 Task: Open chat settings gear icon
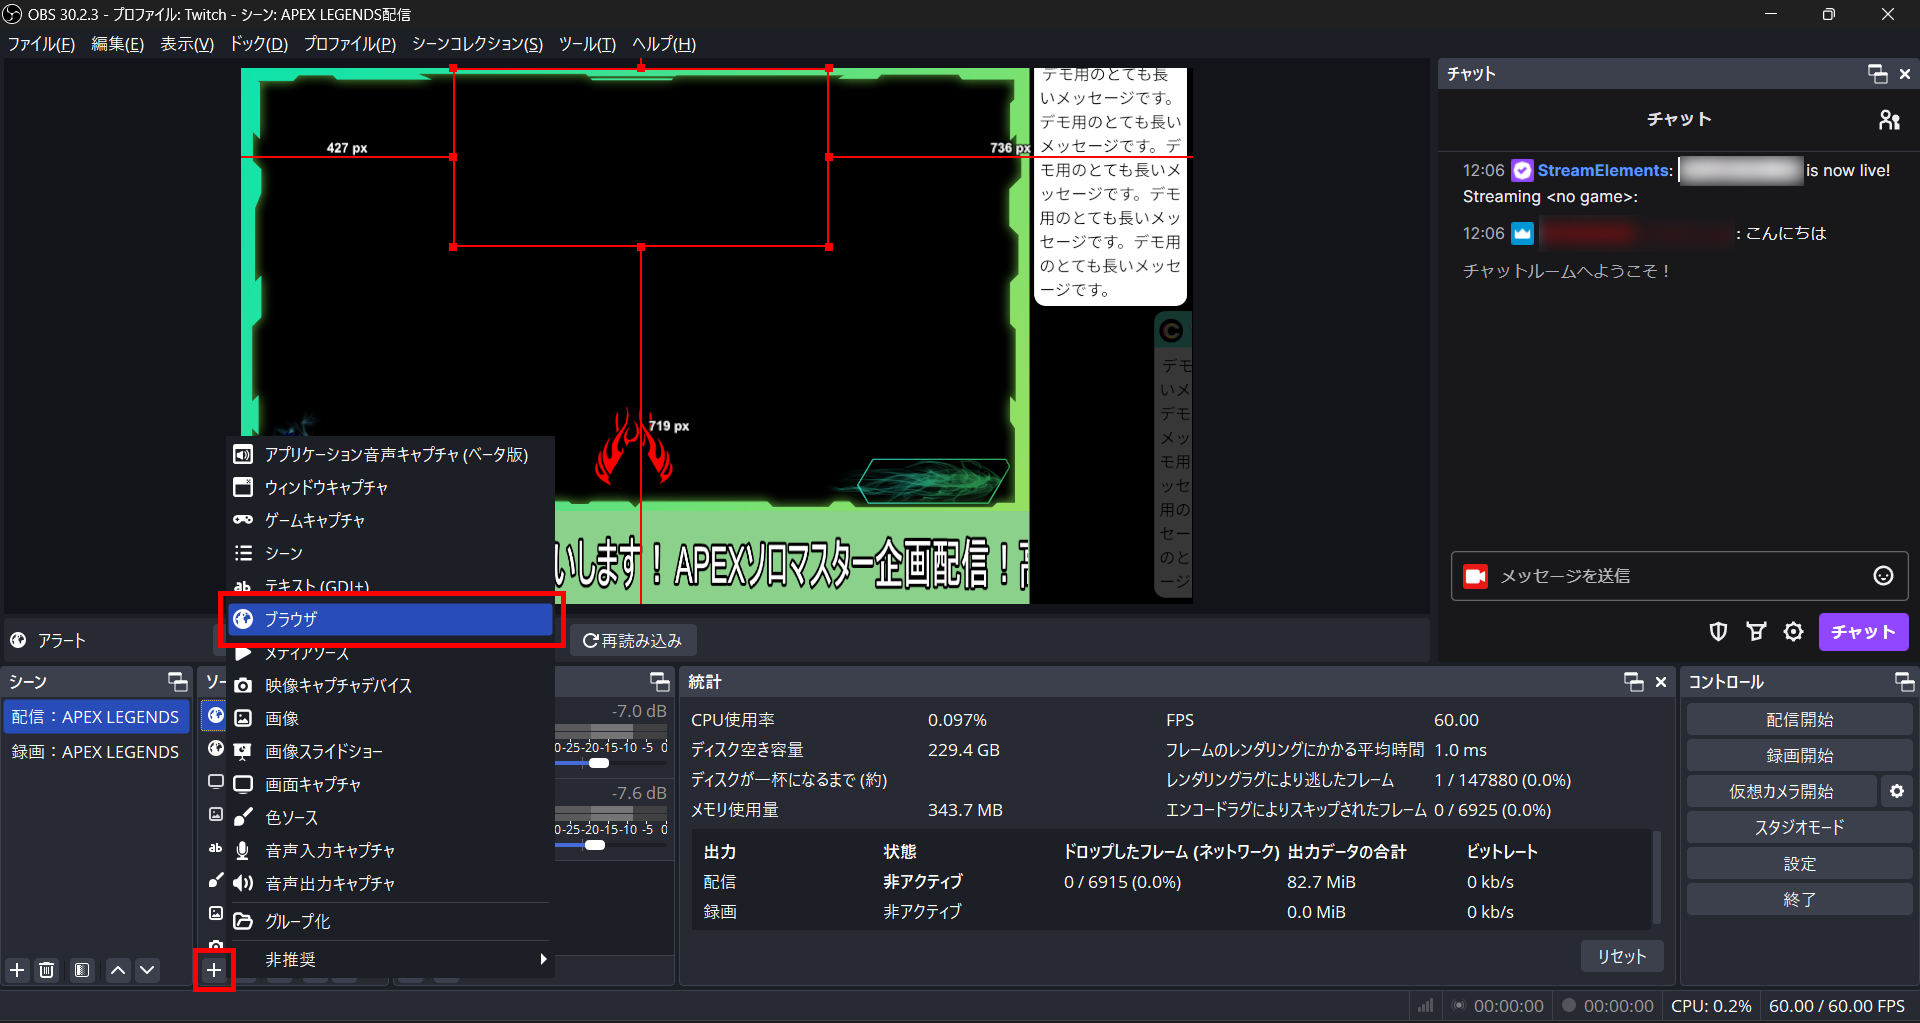1794,632
